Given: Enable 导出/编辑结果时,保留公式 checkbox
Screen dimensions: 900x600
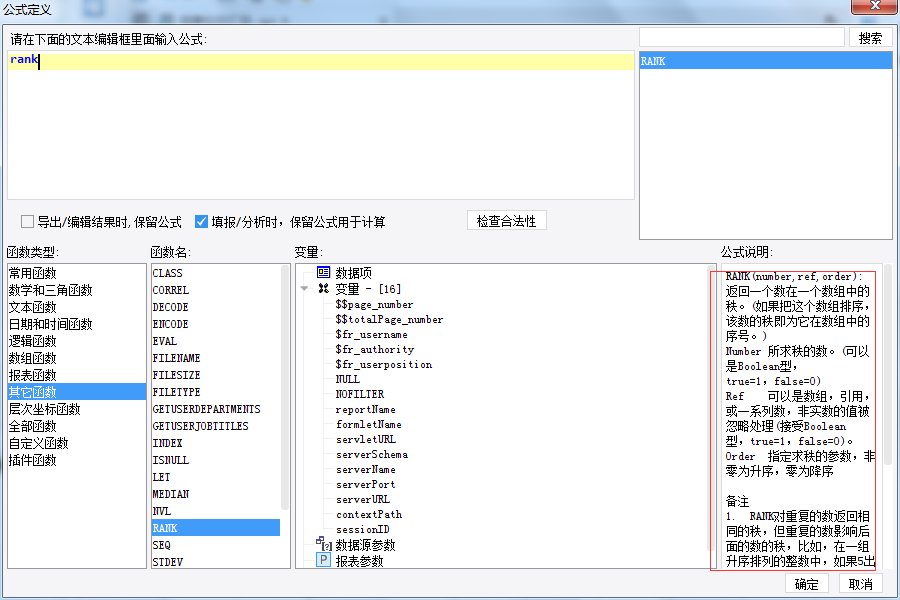Looking at the screenshot, I should pos(27,222).
